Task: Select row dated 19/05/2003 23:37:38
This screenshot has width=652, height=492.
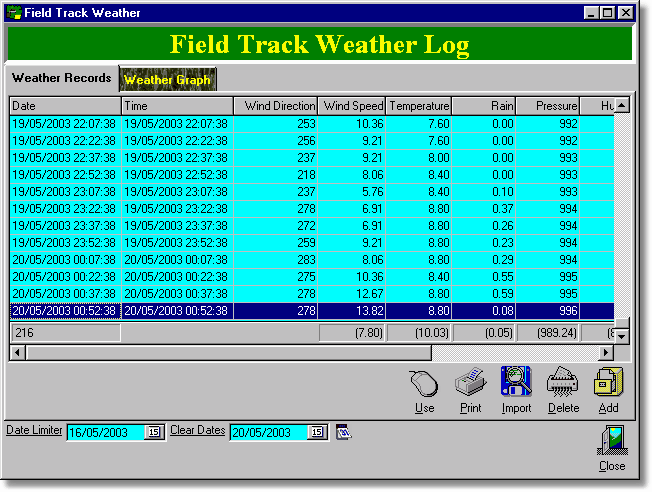Action: click(x=312, y=226)
